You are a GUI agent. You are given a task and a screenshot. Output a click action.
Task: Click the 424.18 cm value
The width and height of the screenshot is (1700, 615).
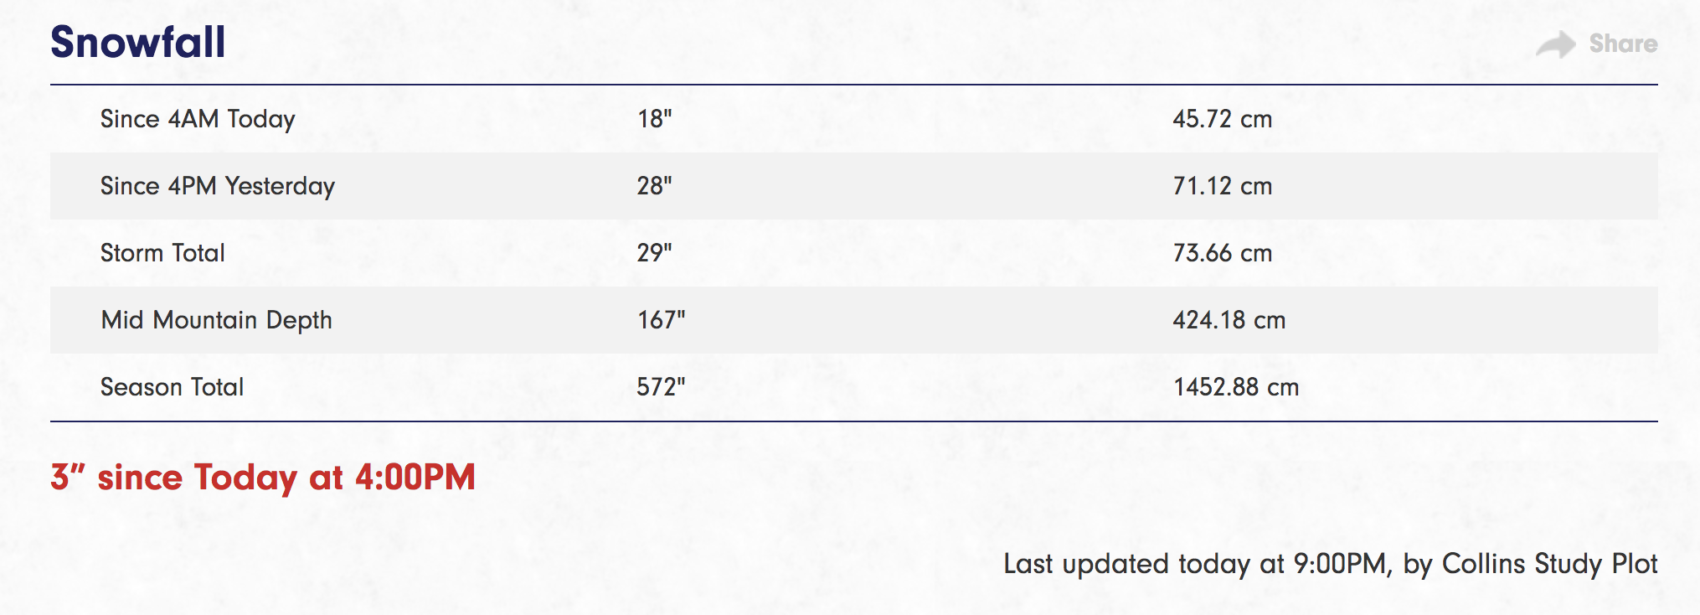[x=1229, y=320]
